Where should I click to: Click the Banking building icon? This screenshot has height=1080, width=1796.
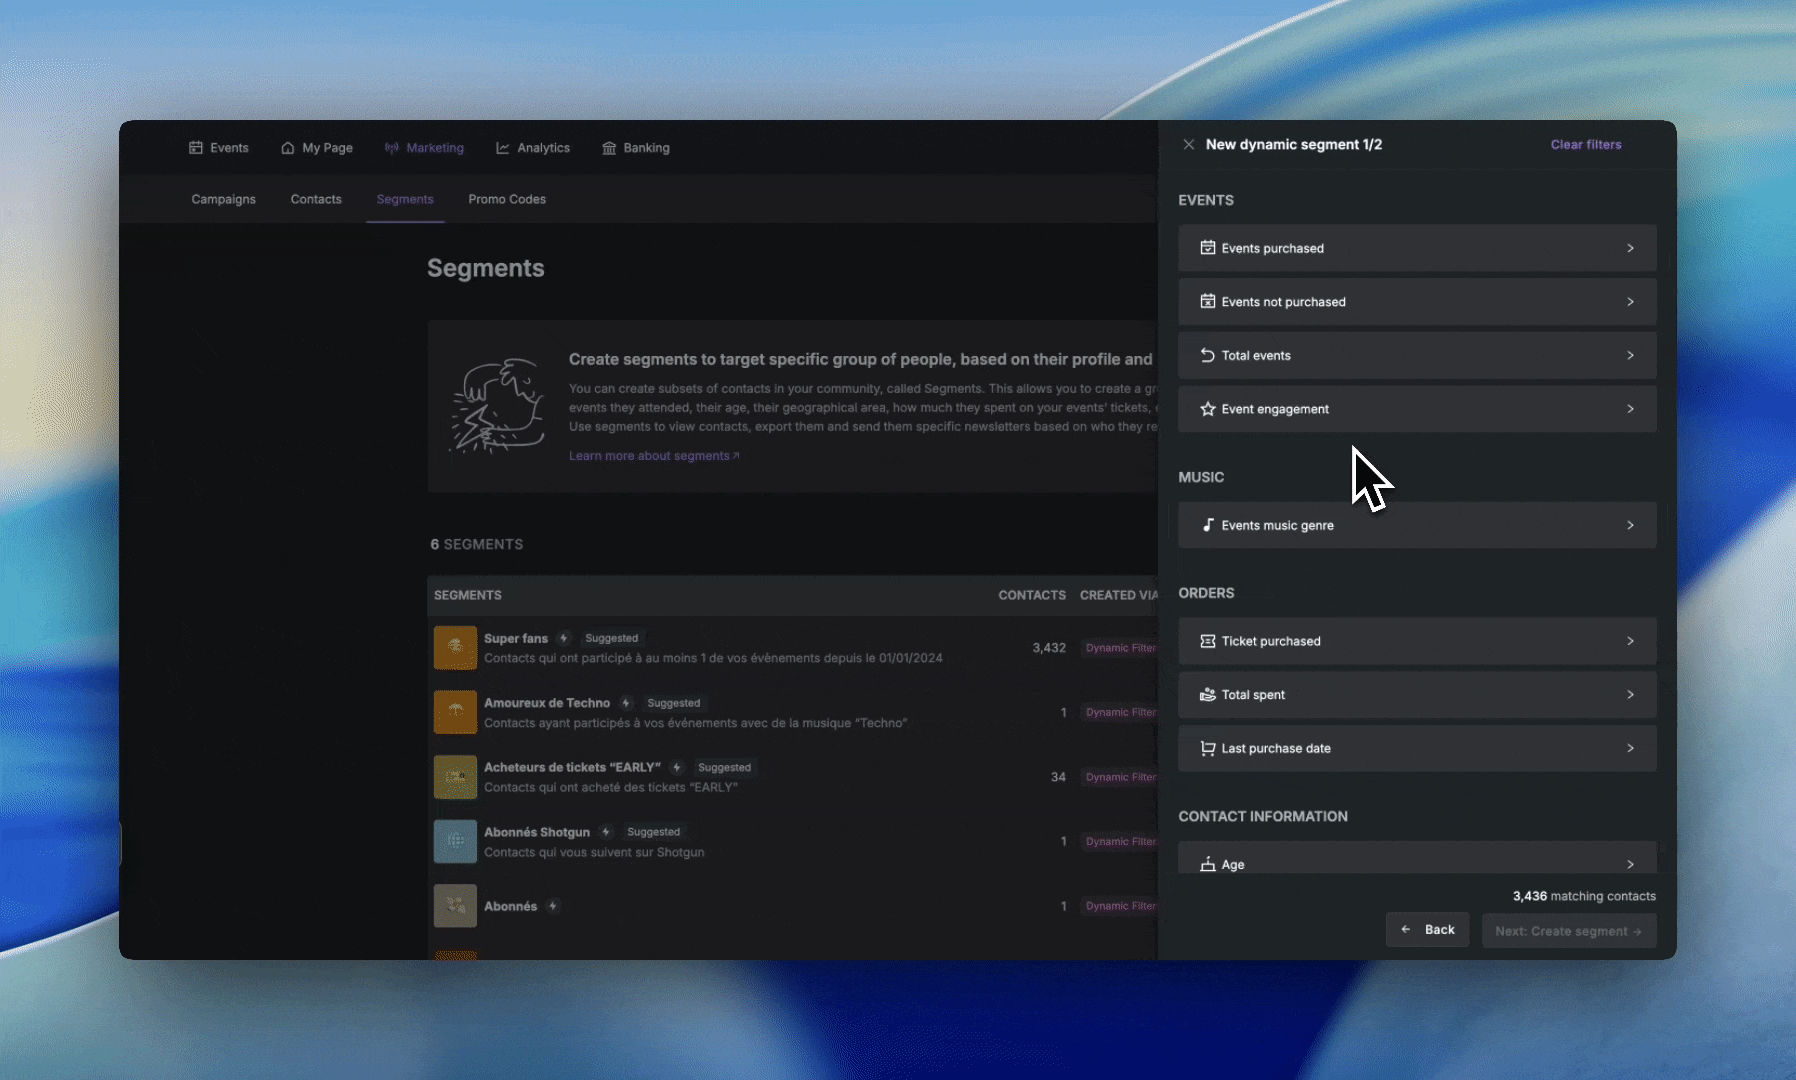coord(609,148)
